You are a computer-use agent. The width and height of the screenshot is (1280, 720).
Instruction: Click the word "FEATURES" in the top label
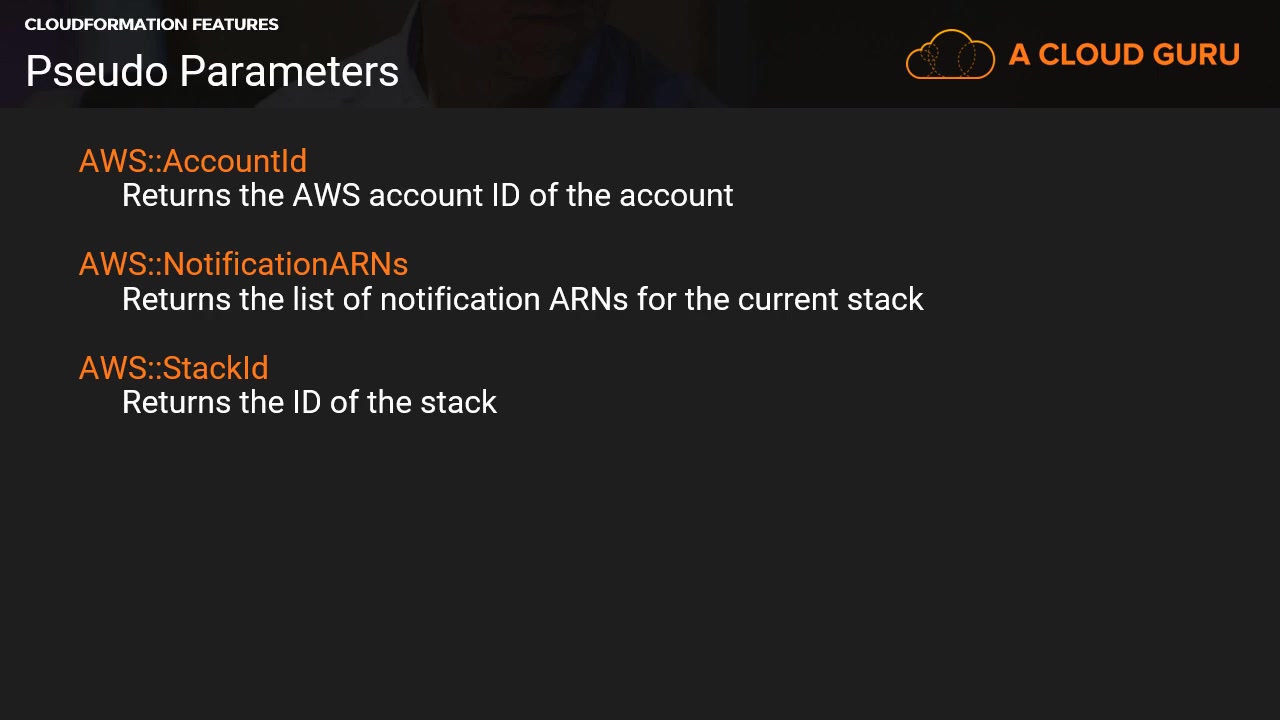point(237,24)
